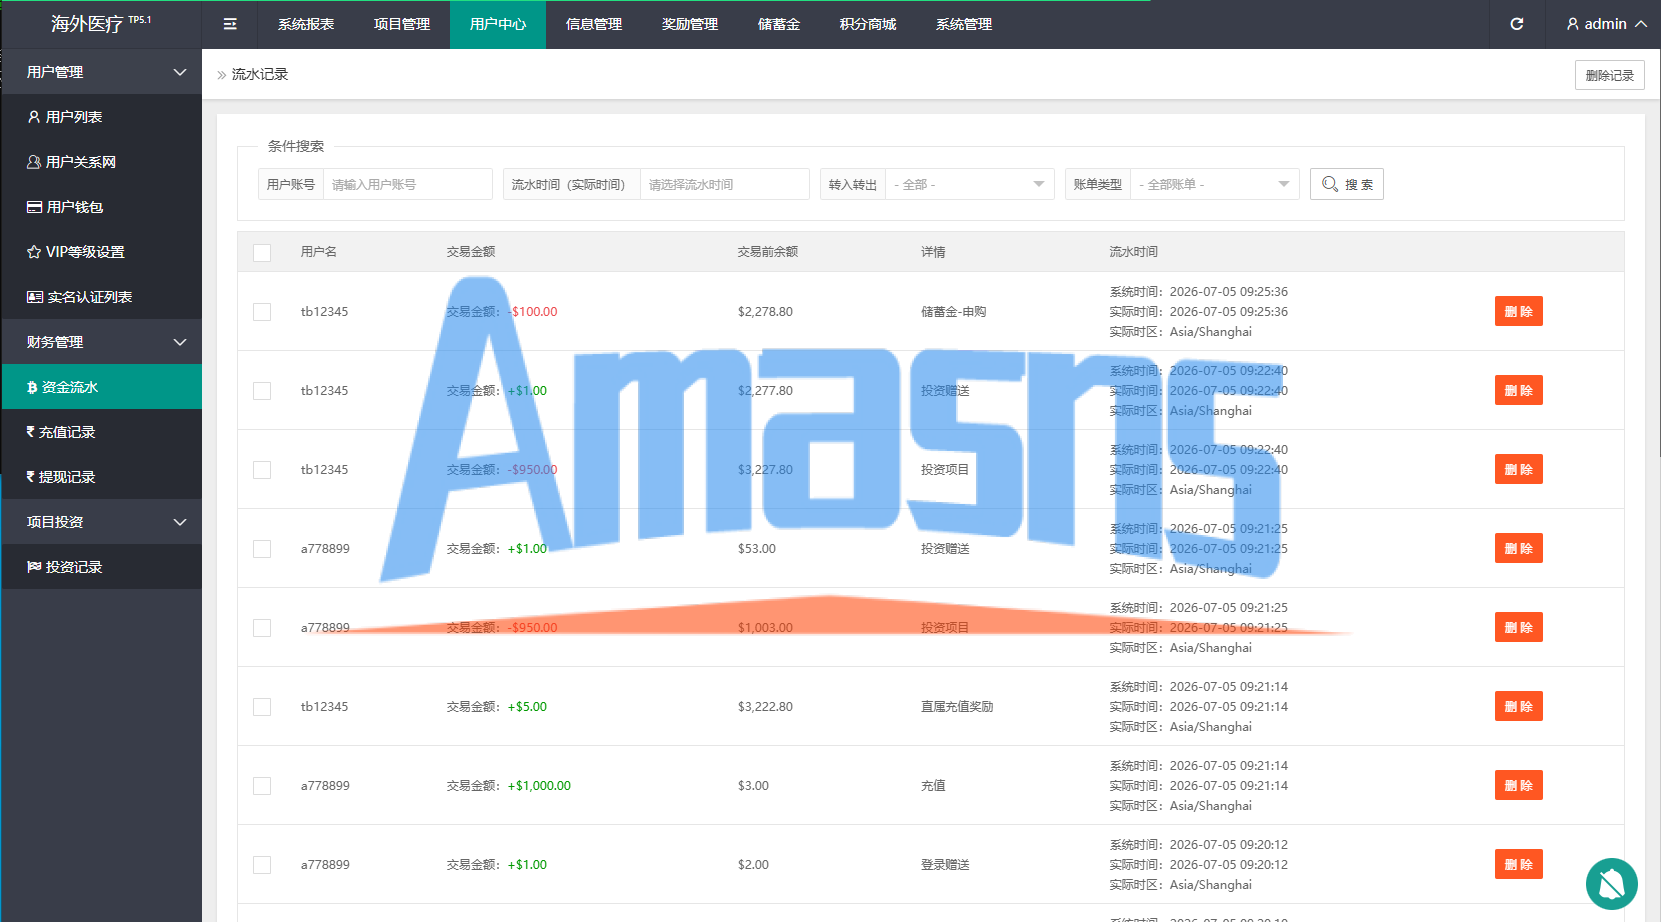
Task: Delete the a778899 登录赠送 record row
Action: (x=1518, y=864)
